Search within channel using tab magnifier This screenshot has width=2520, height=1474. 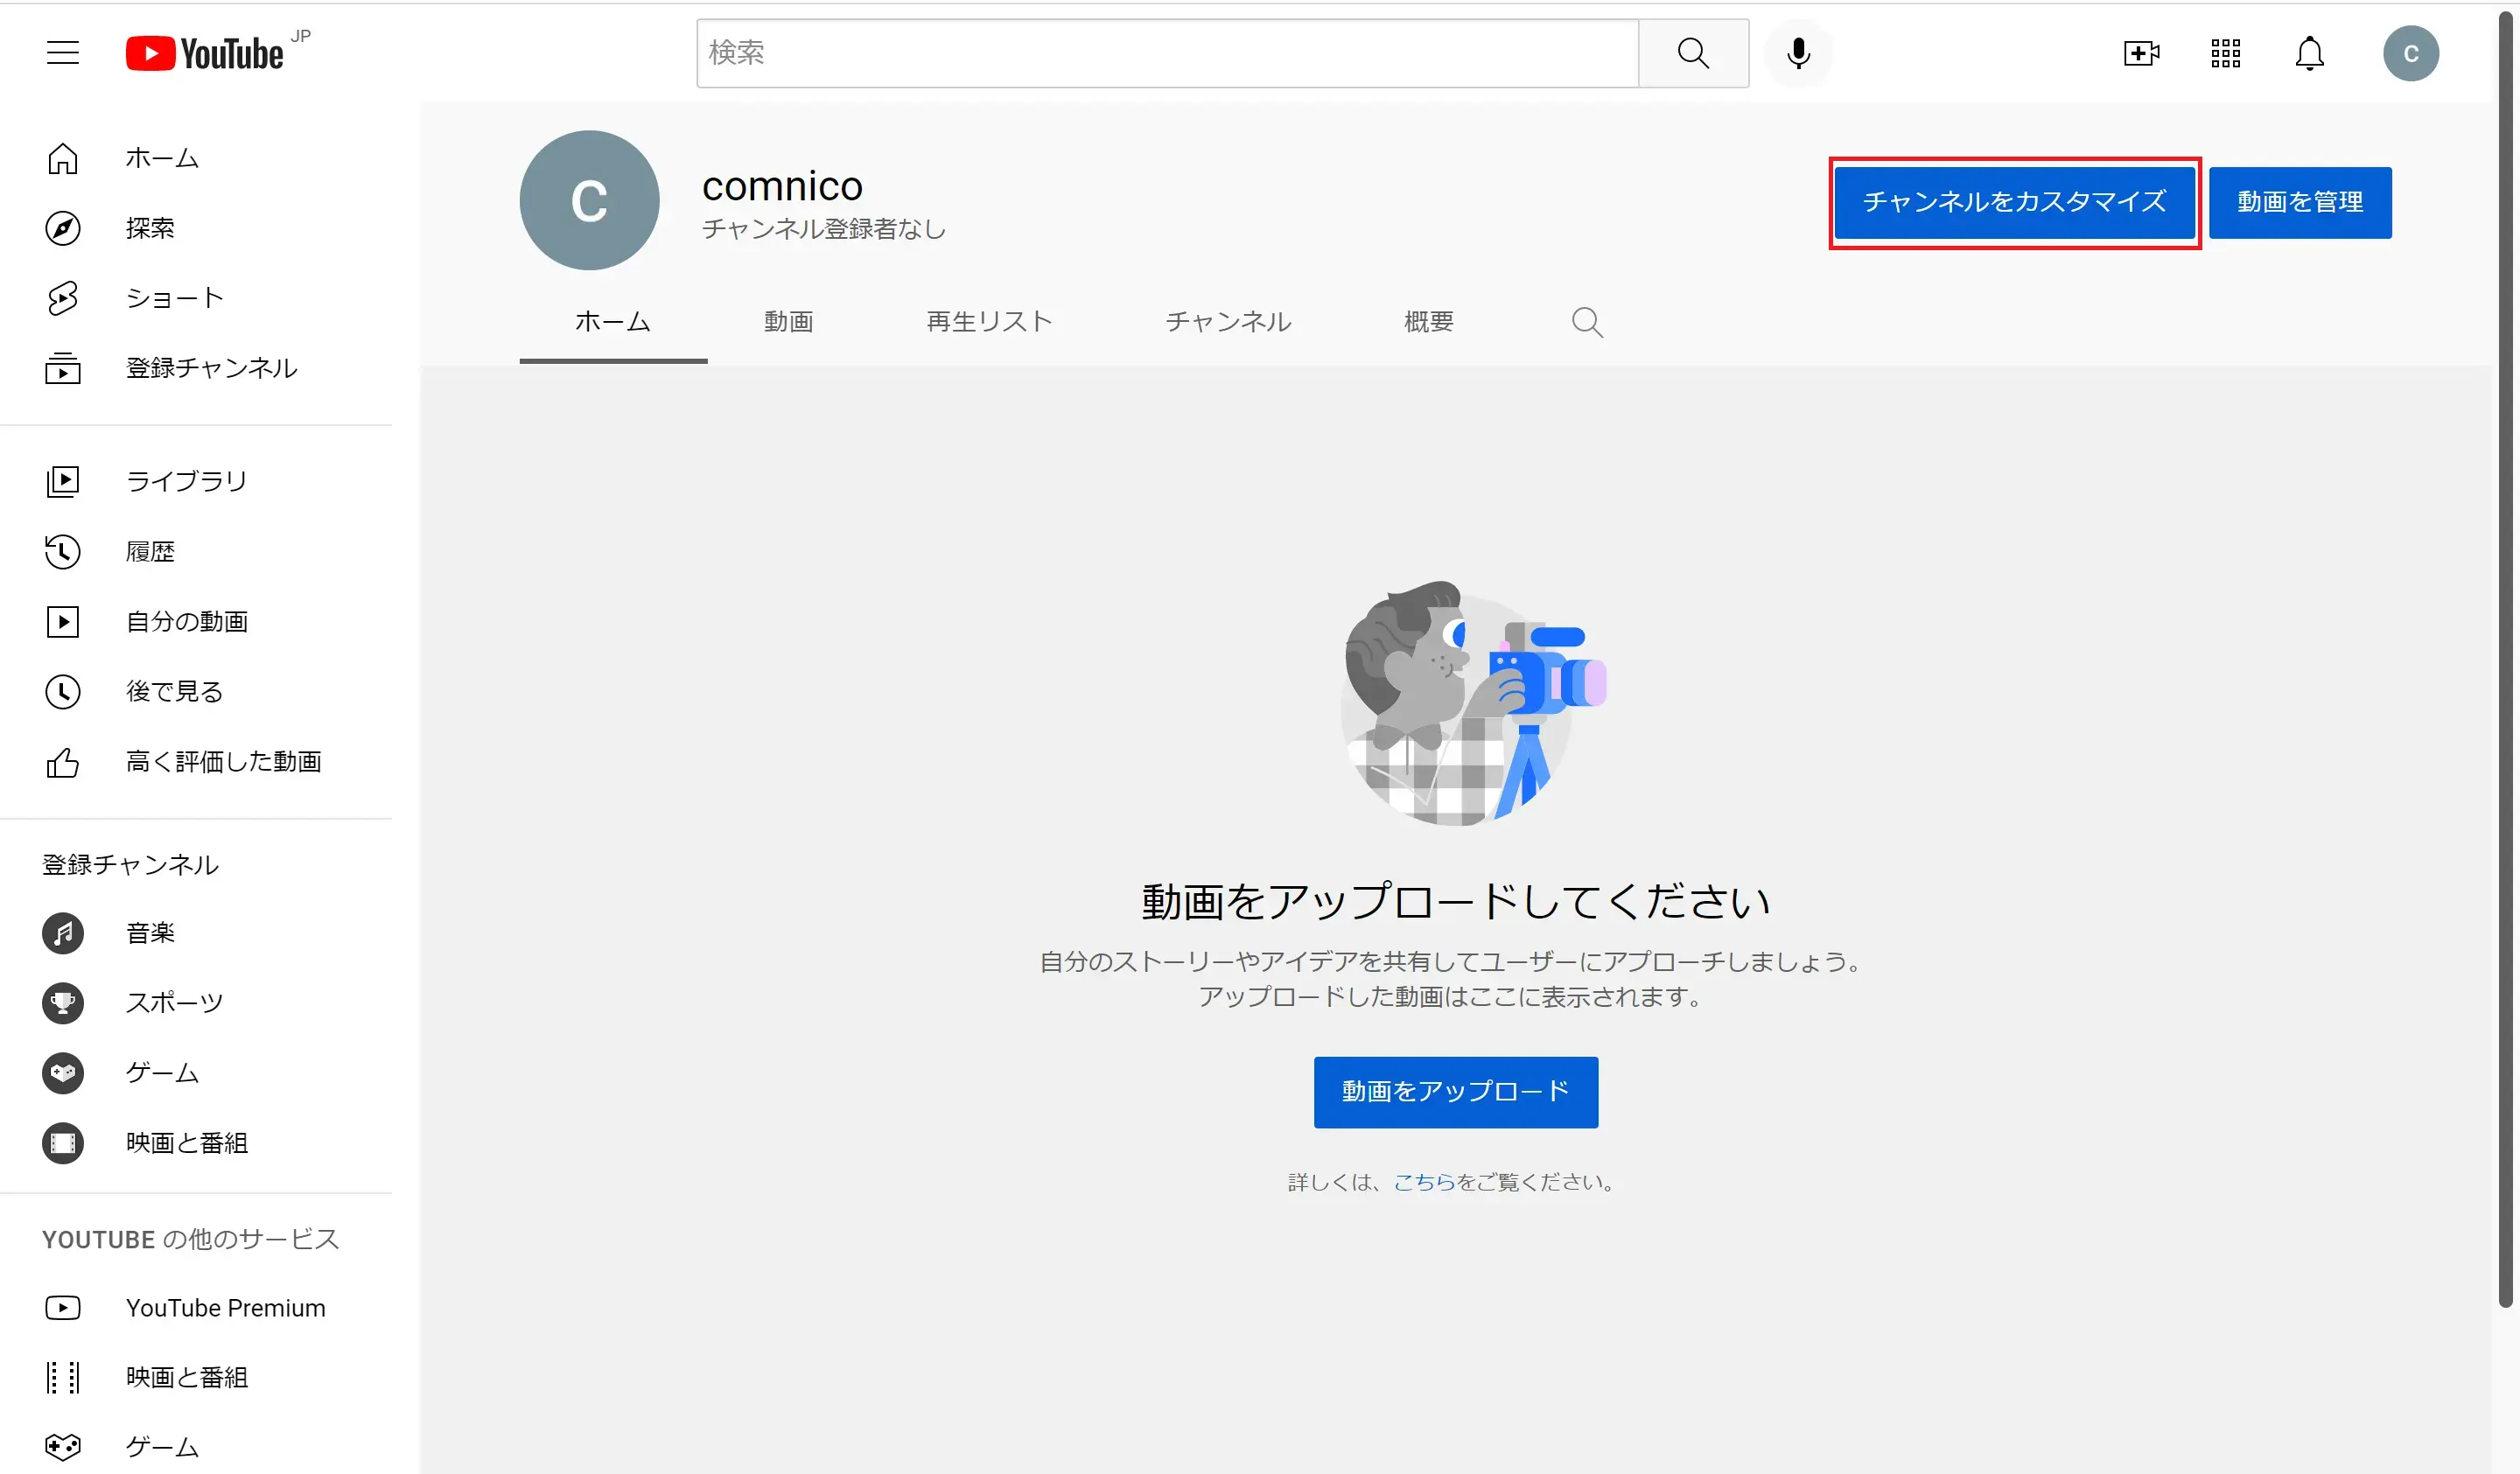1587,322
